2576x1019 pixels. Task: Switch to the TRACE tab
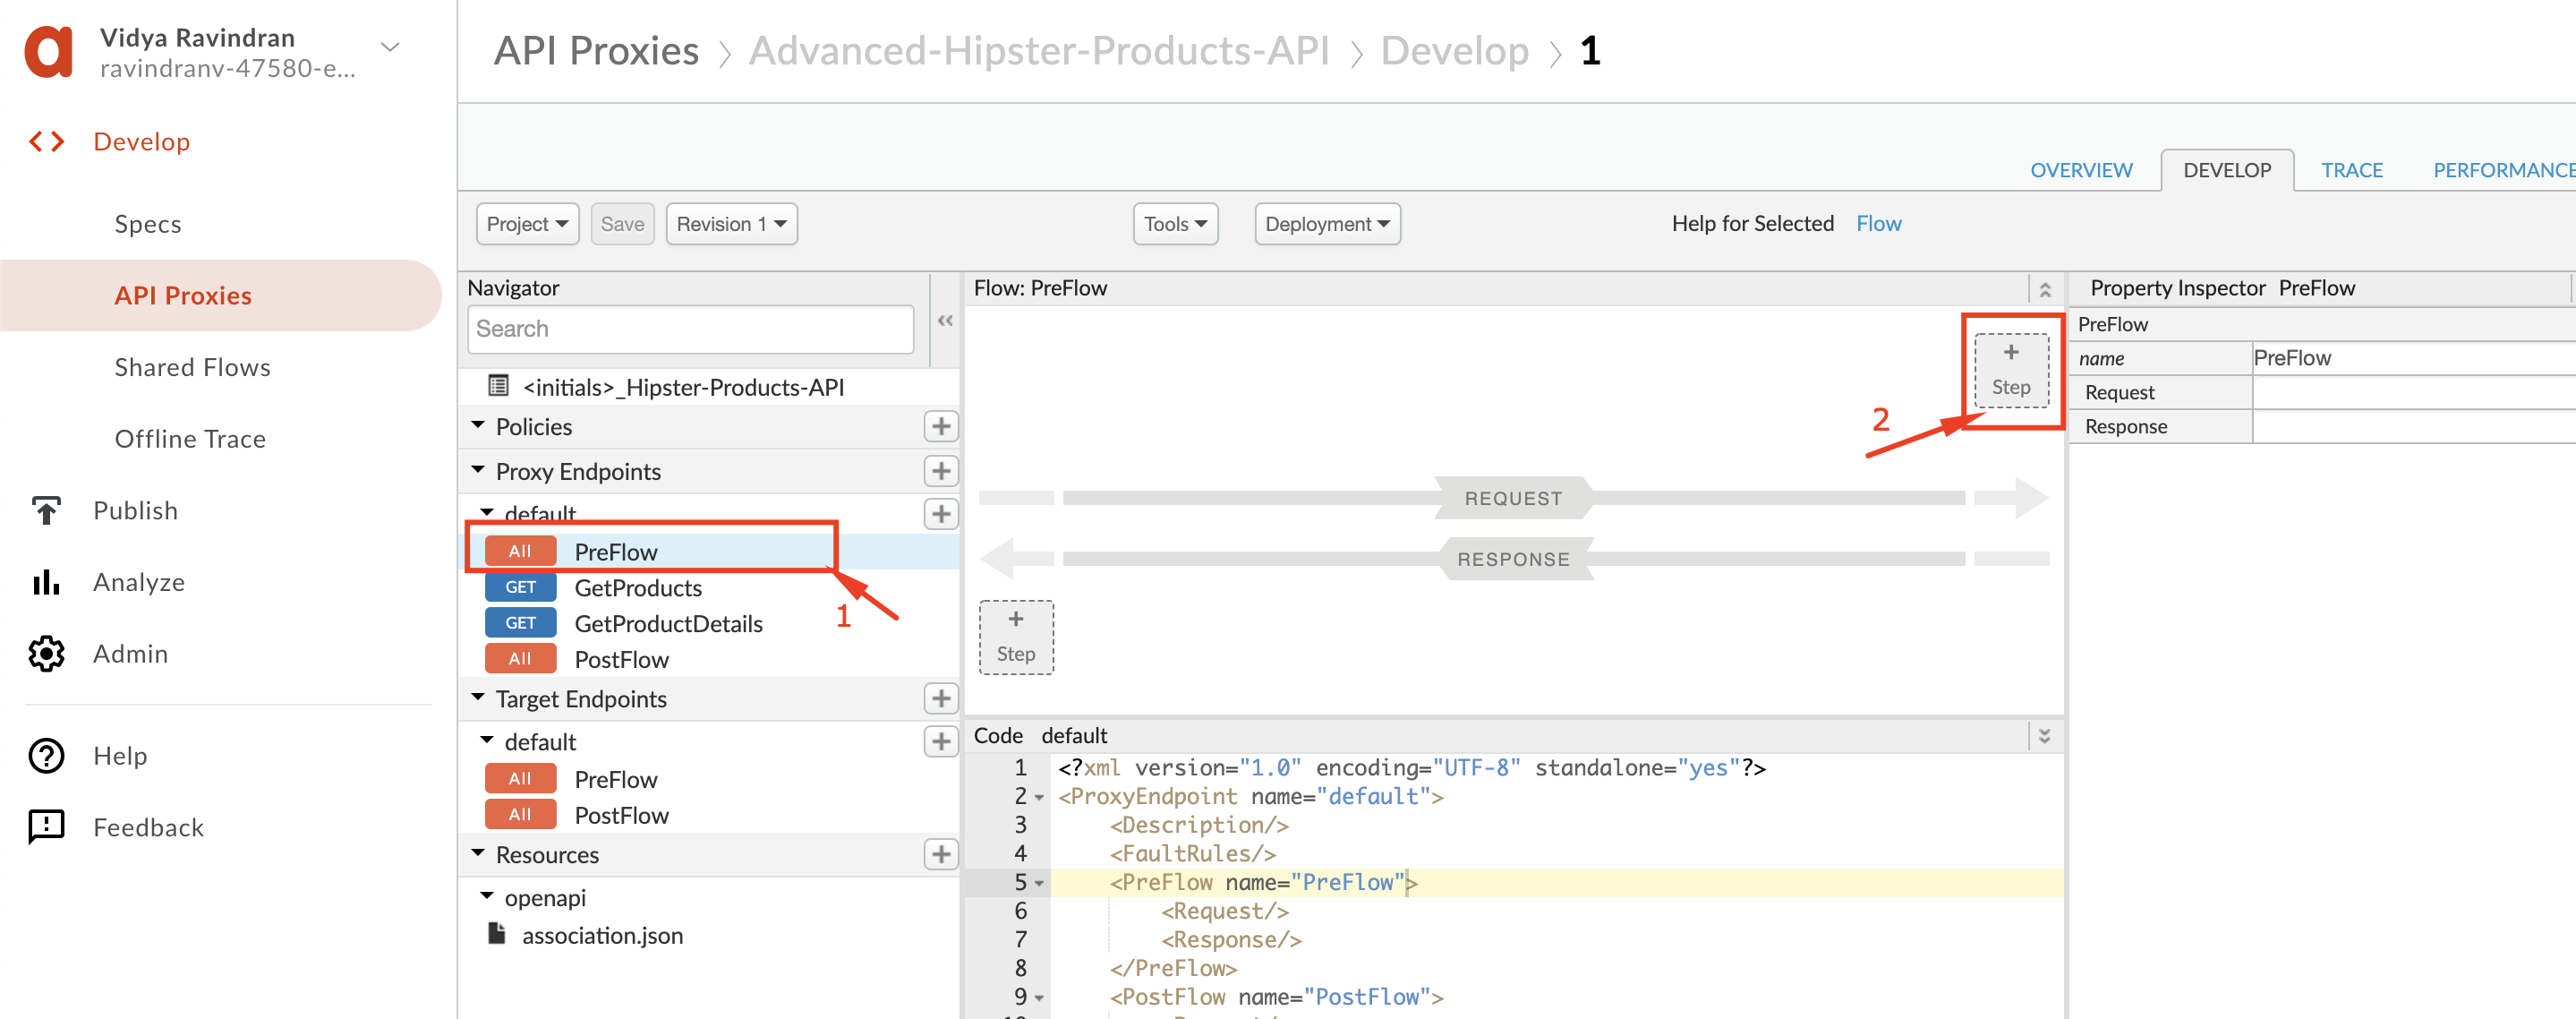point(2352,170)
